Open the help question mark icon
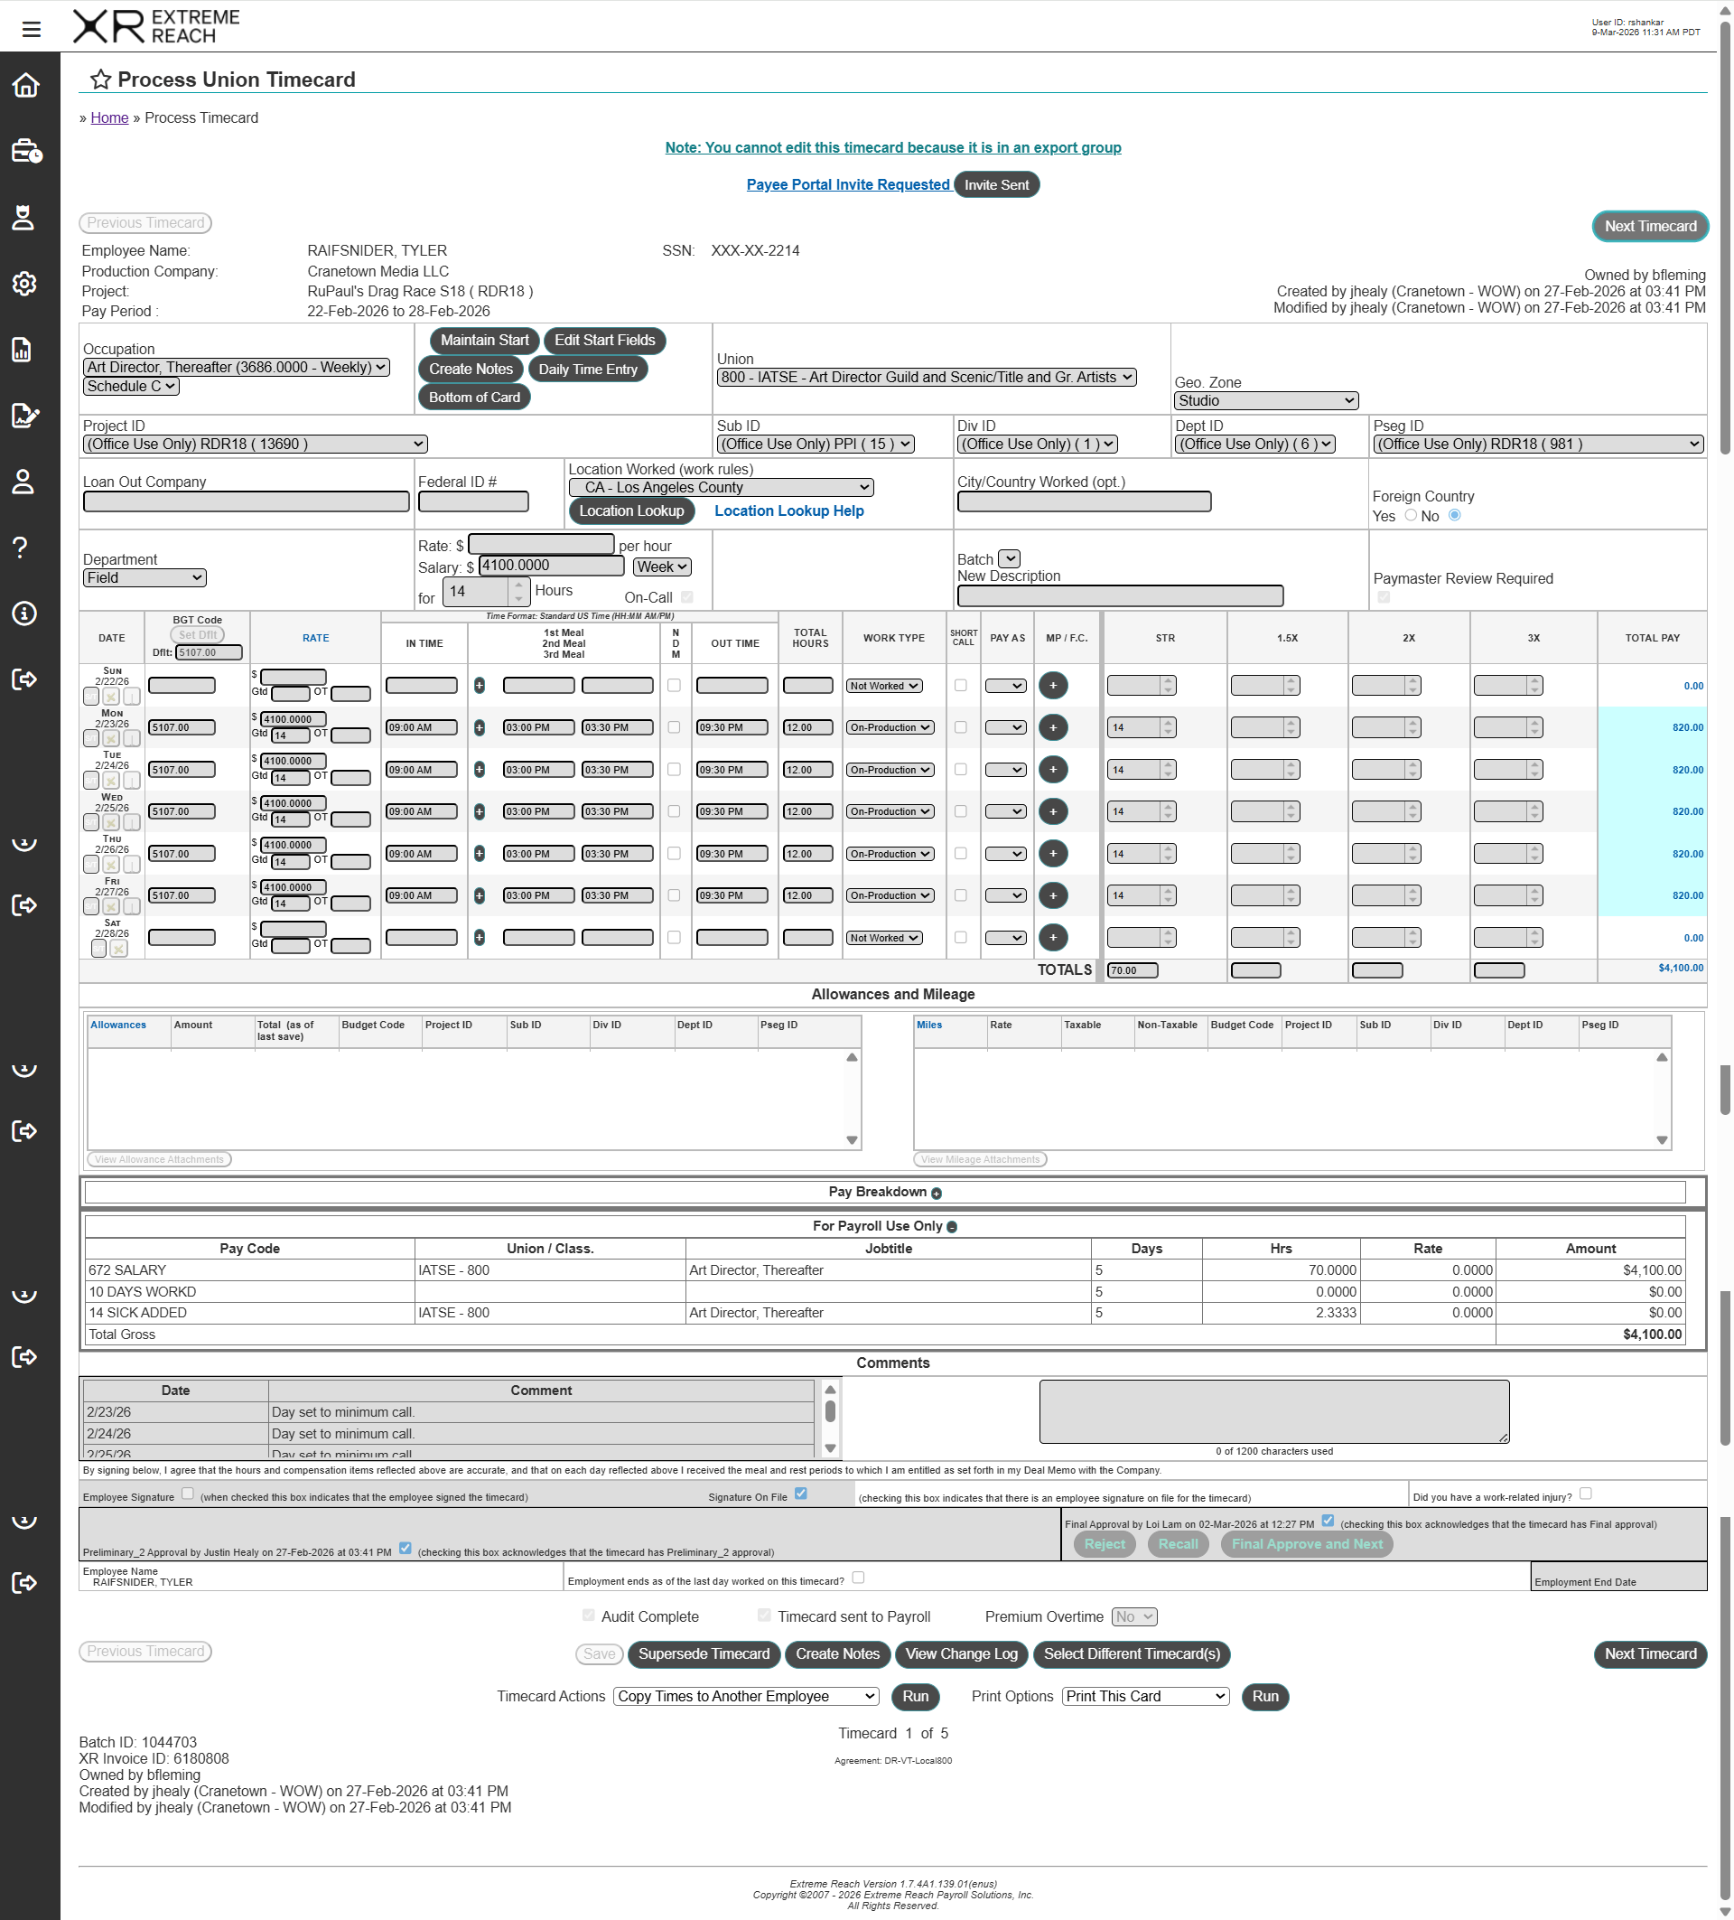The height and width of the screenshot is (1920, 1734). tap(20, 547)
